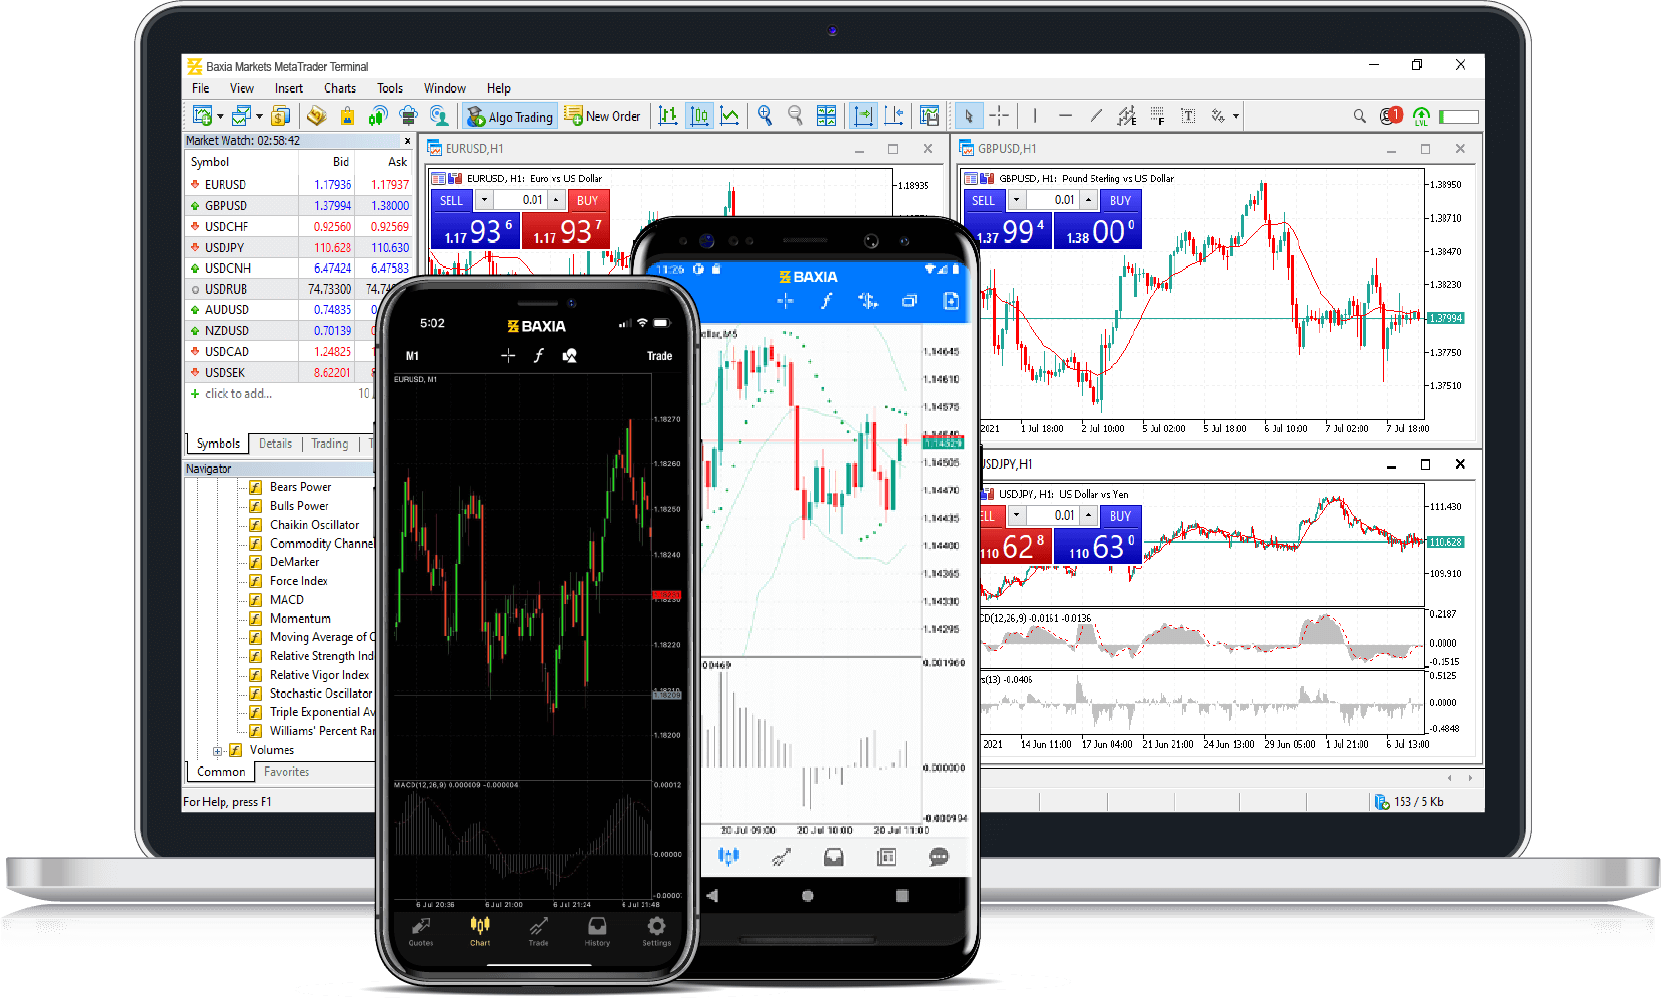1661x998 pixels.
Task: Open the View menu
Action: 242,88
